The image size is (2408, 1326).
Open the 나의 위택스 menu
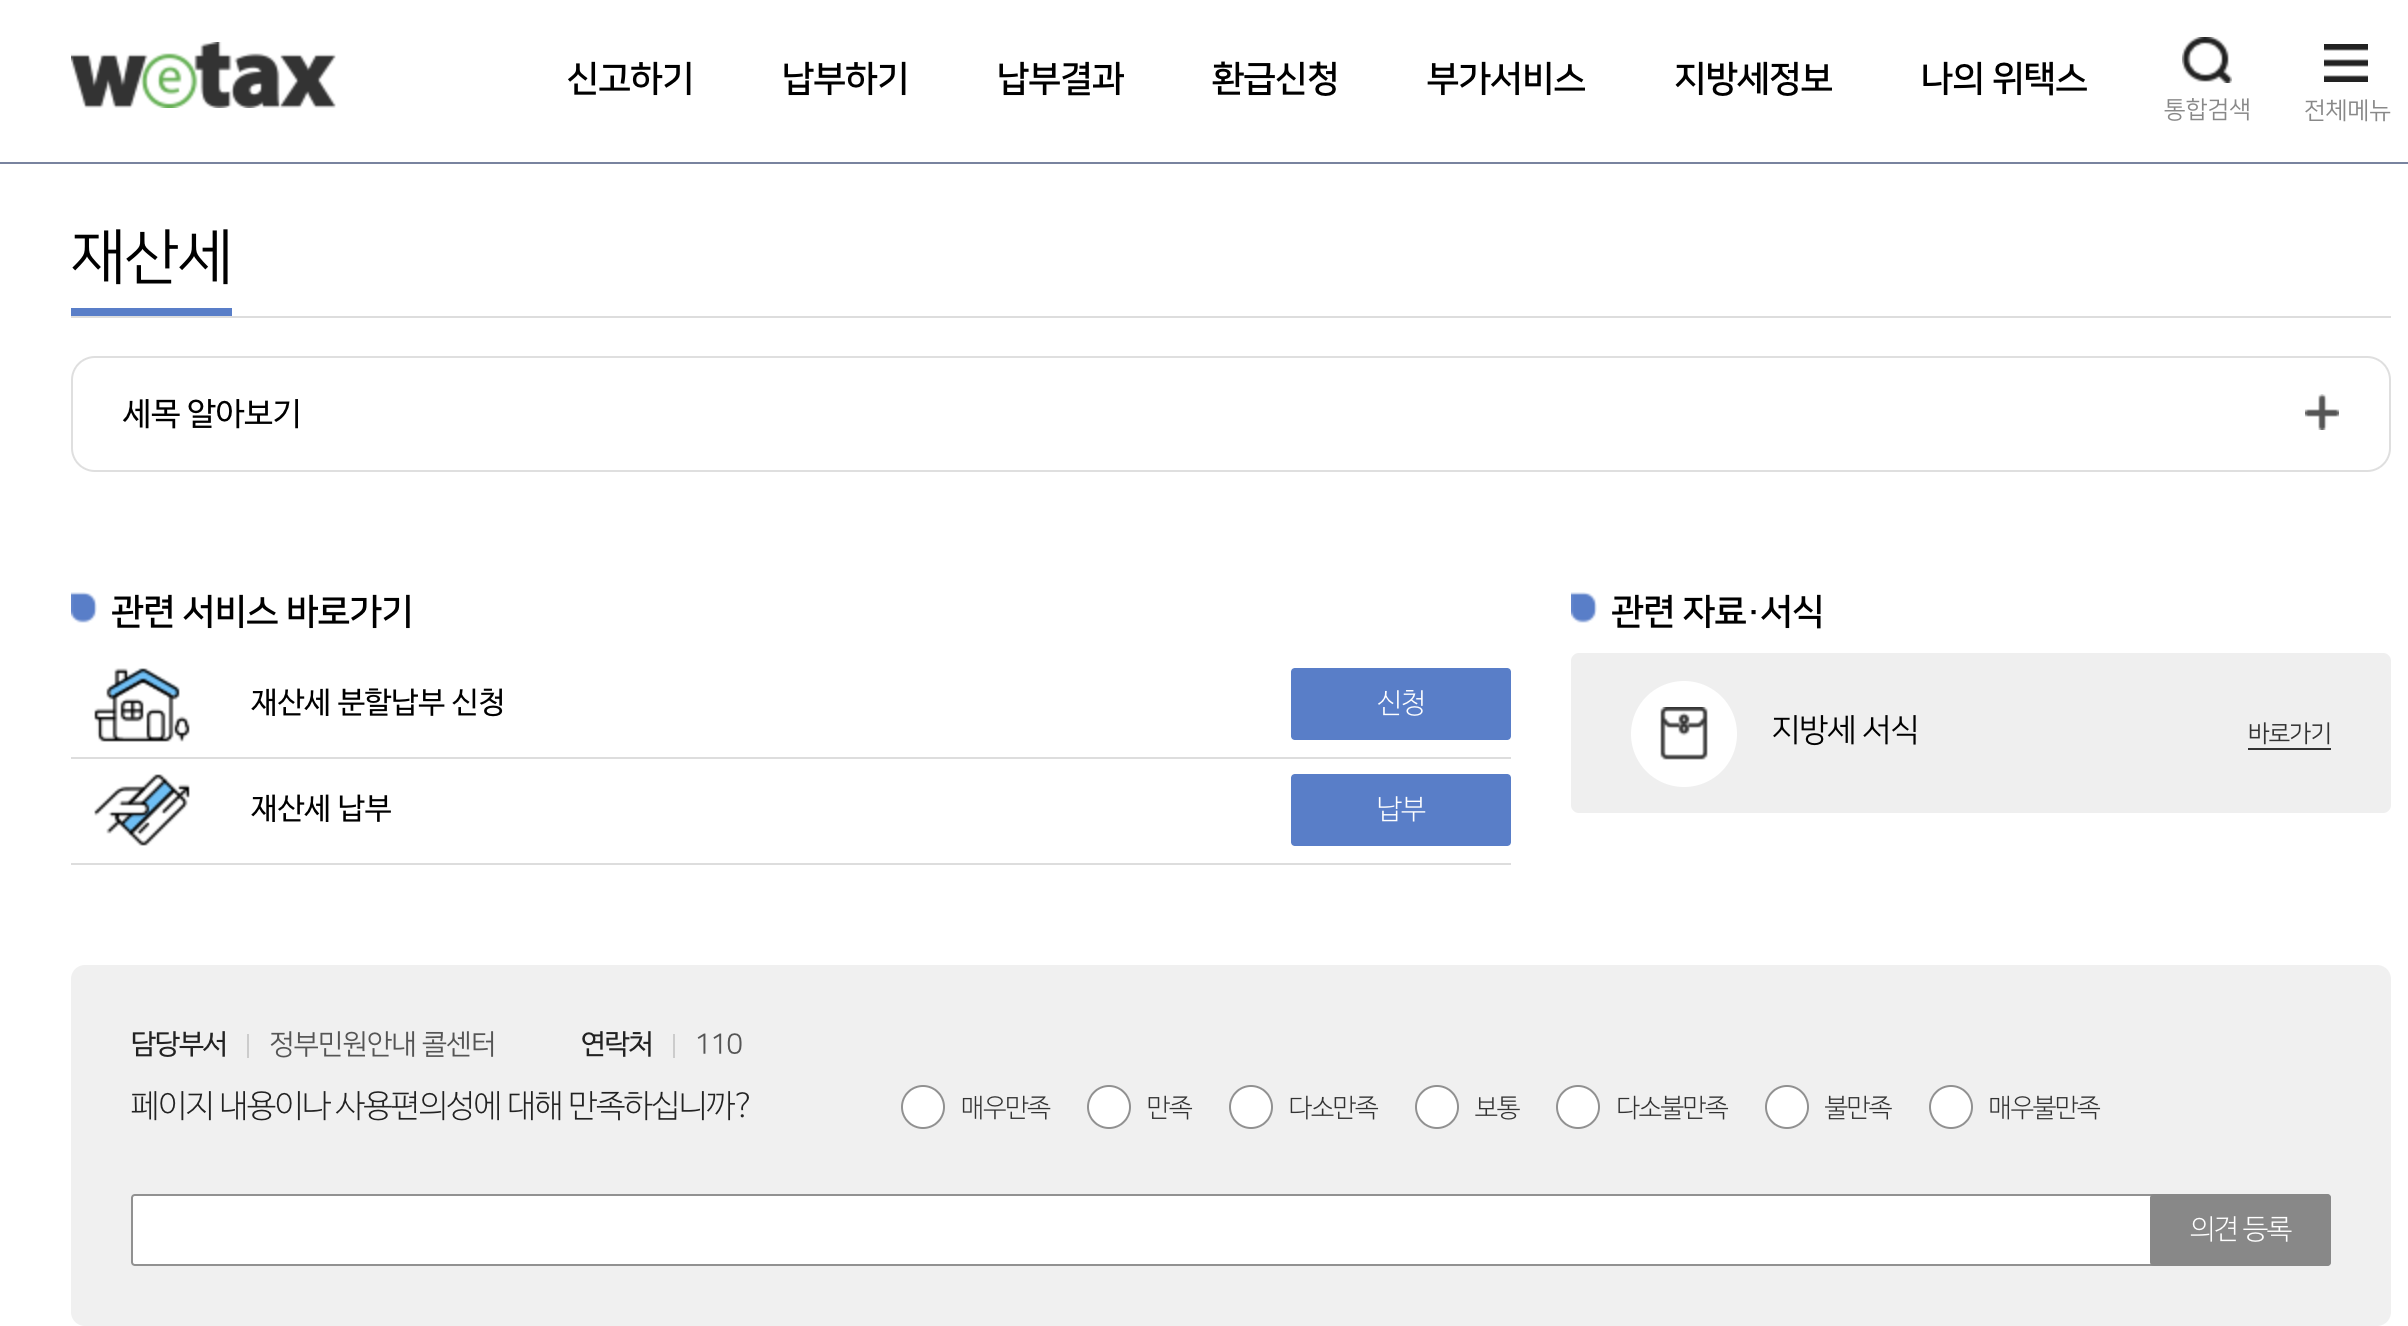click(2003, 78)
